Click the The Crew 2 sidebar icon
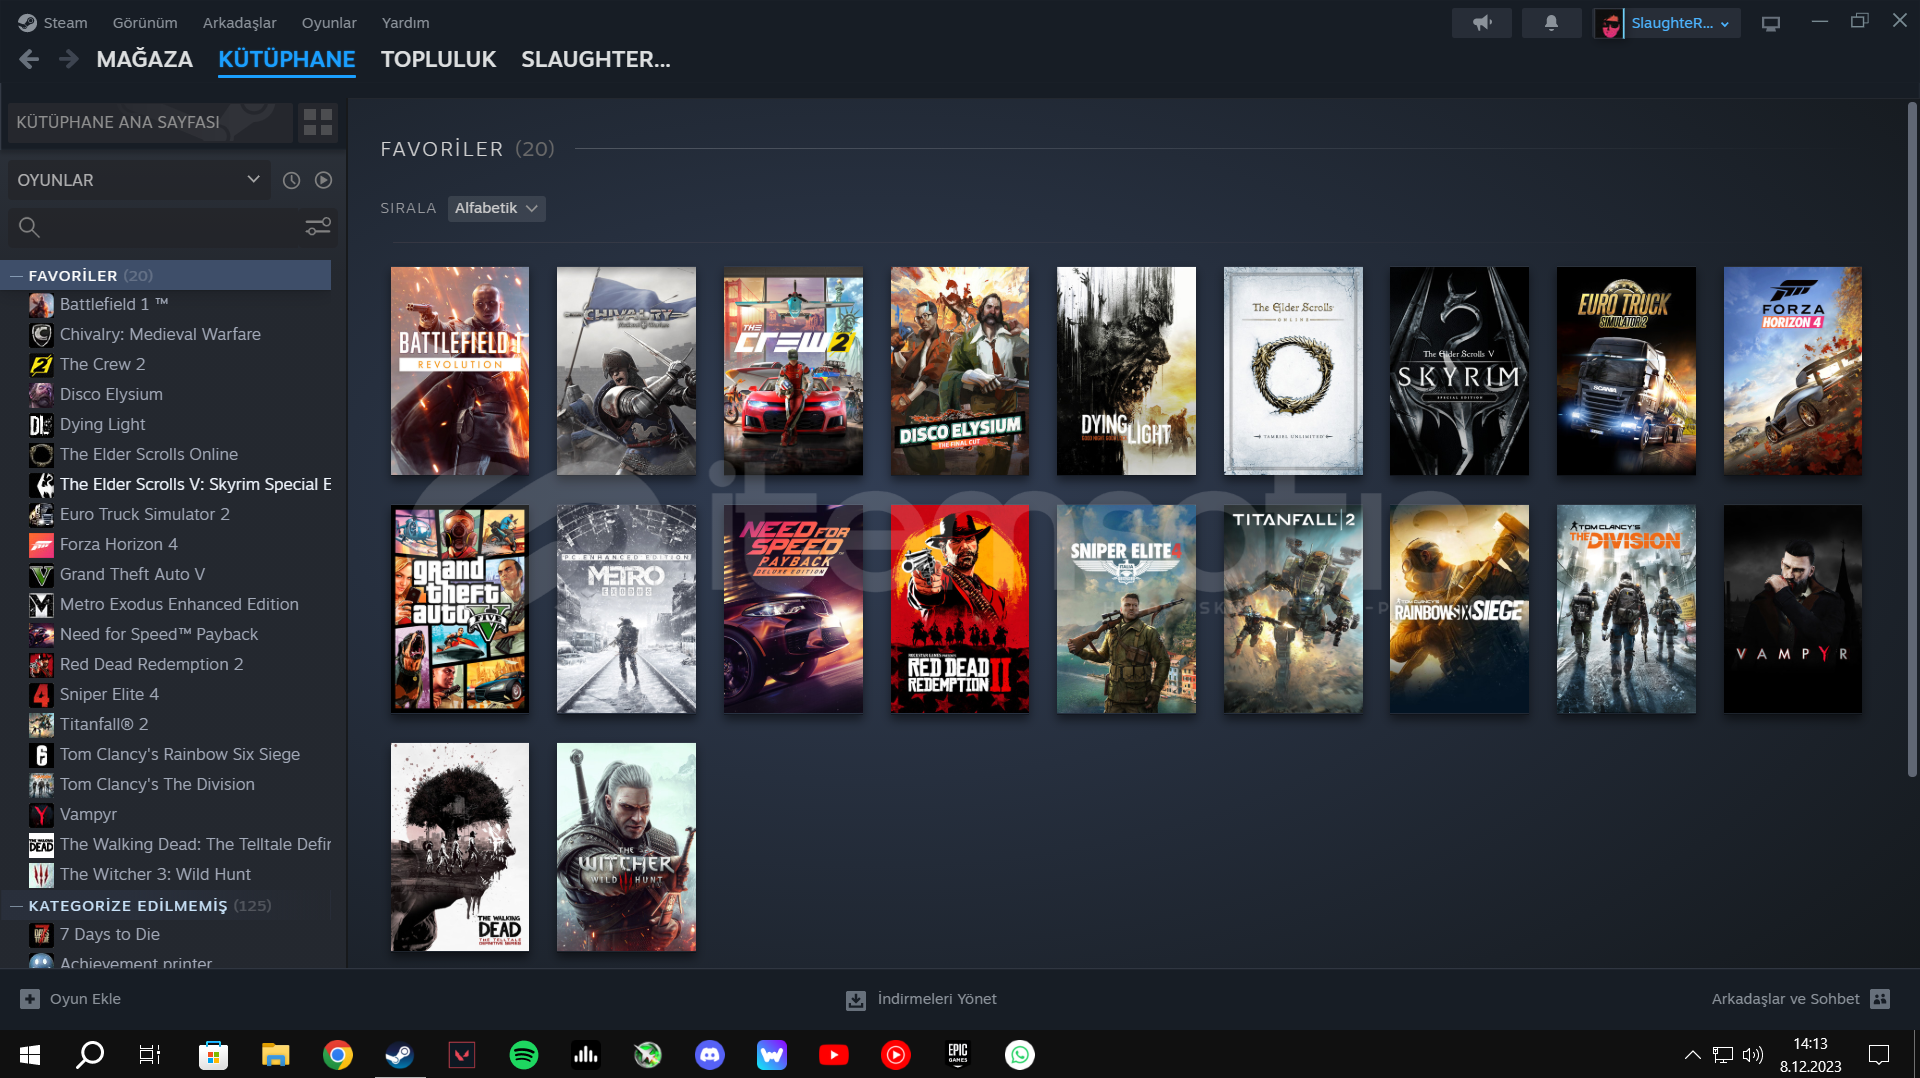 click(41, 365)
